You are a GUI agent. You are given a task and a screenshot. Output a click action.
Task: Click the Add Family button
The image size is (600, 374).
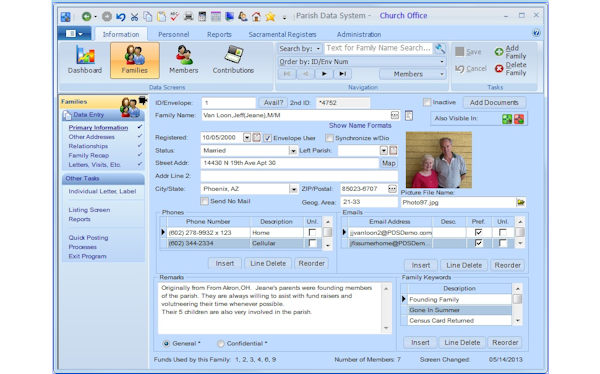click(x=510, y=52)
